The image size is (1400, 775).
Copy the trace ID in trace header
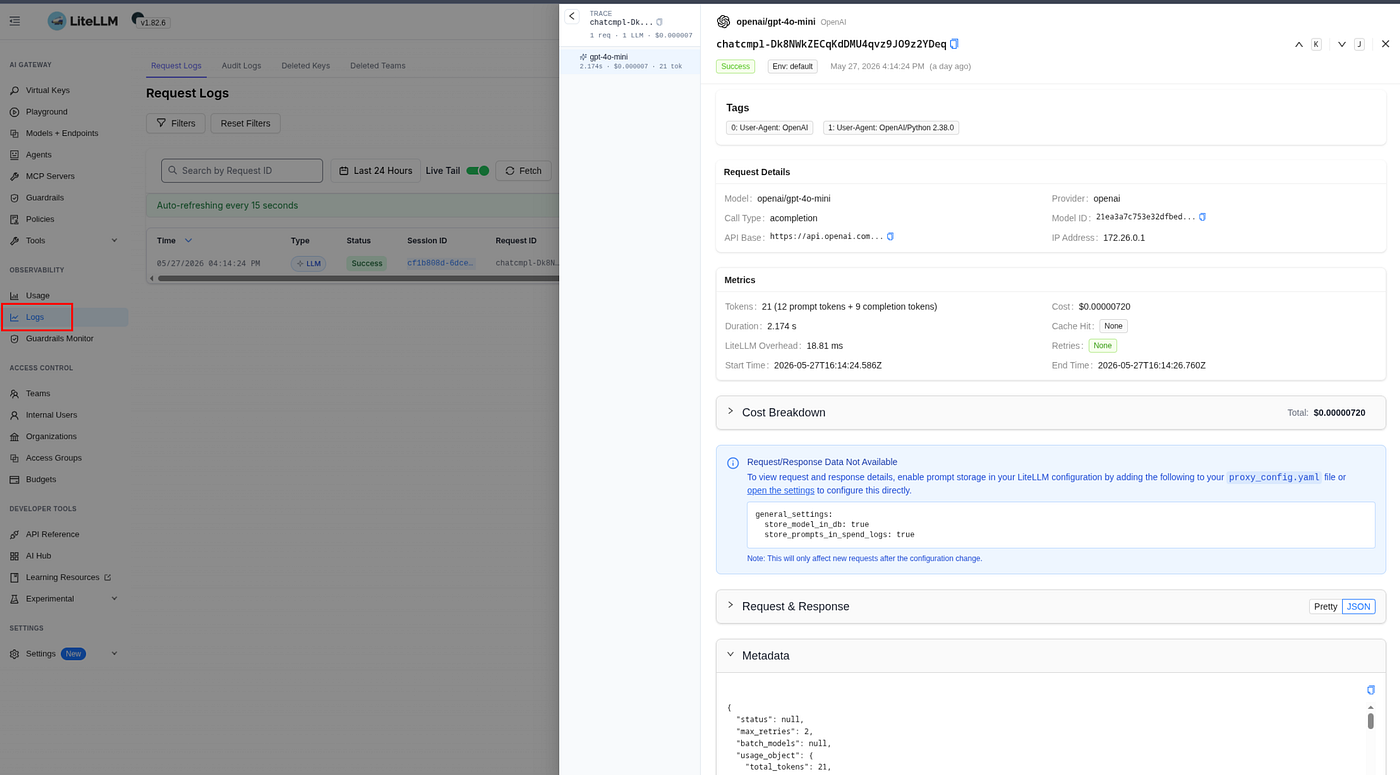click(659, 22)
